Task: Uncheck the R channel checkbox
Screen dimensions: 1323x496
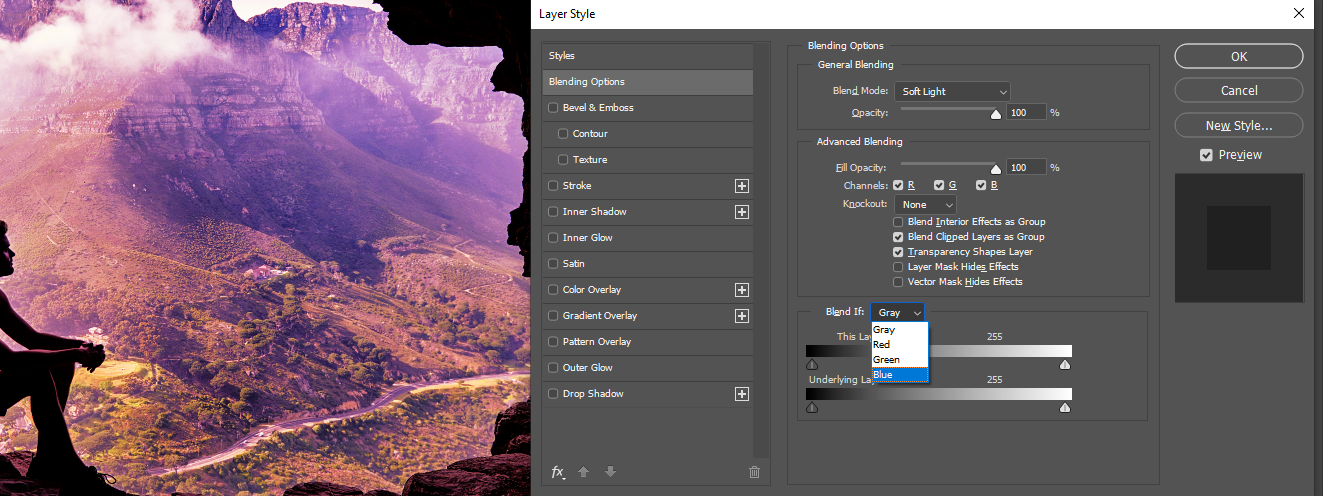Action: [898, 186]
